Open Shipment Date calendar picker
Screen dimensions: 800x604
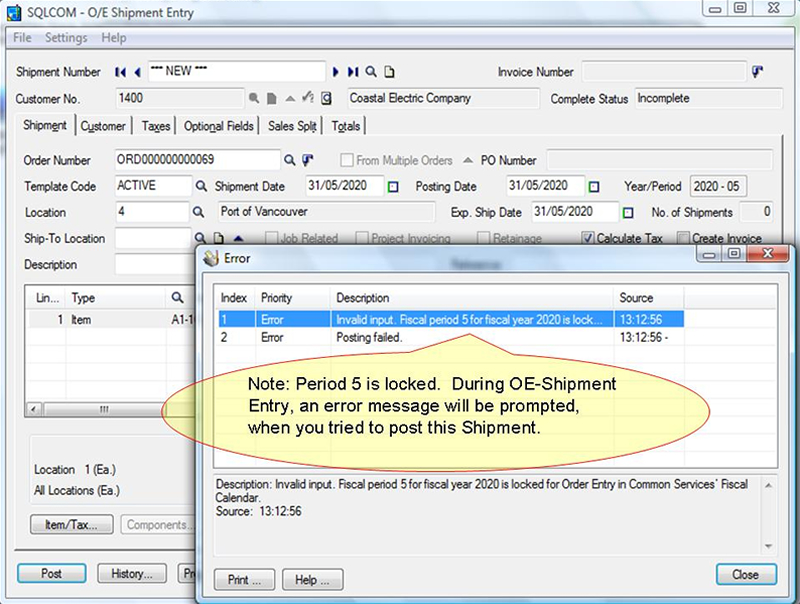[393, 187]
